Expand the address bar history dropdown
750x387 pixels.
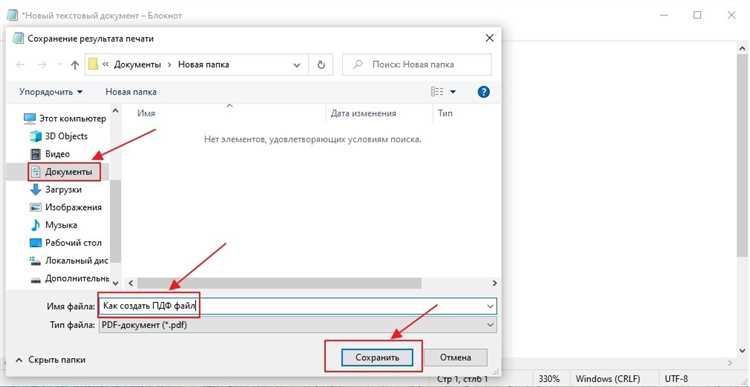coord(297,65)
